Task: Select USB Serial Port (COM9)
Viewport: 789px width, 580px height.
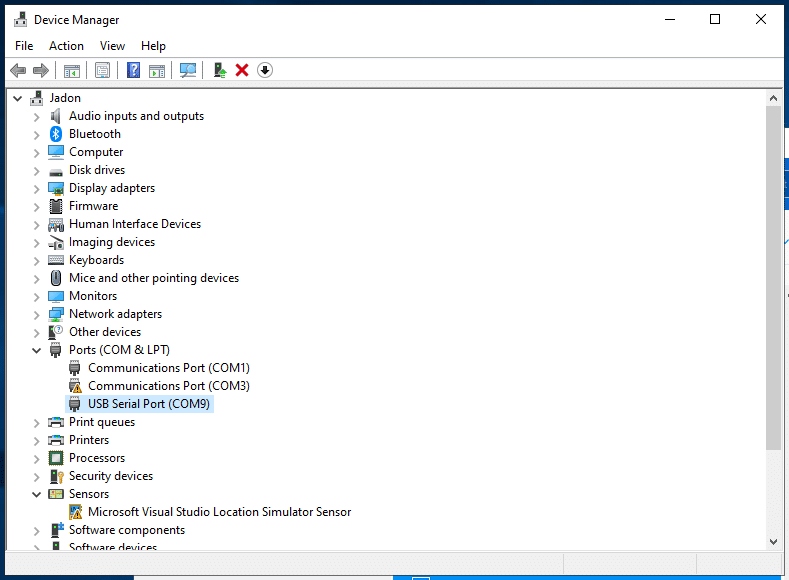Action: pos(149,404)
